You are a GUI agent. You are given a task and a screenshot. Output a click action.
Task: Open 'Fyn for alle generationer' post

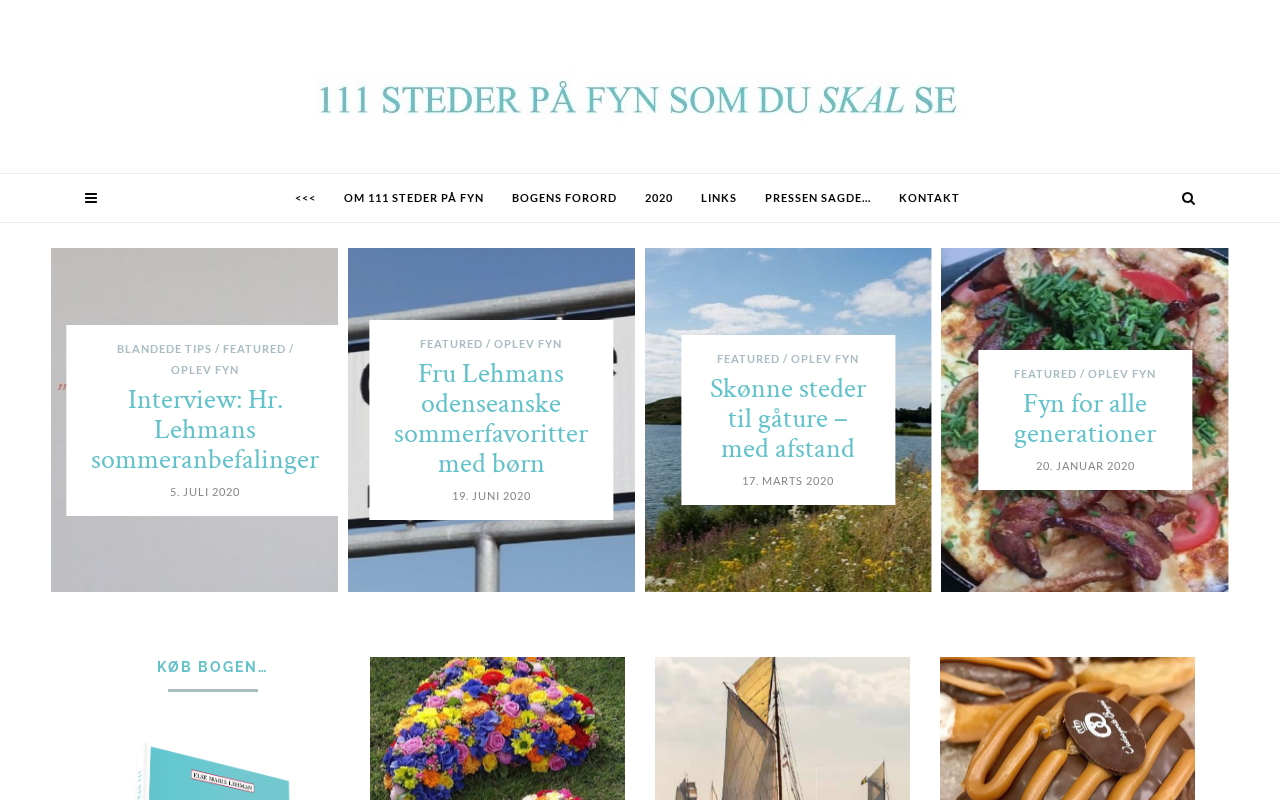[x=1085, y=418]
